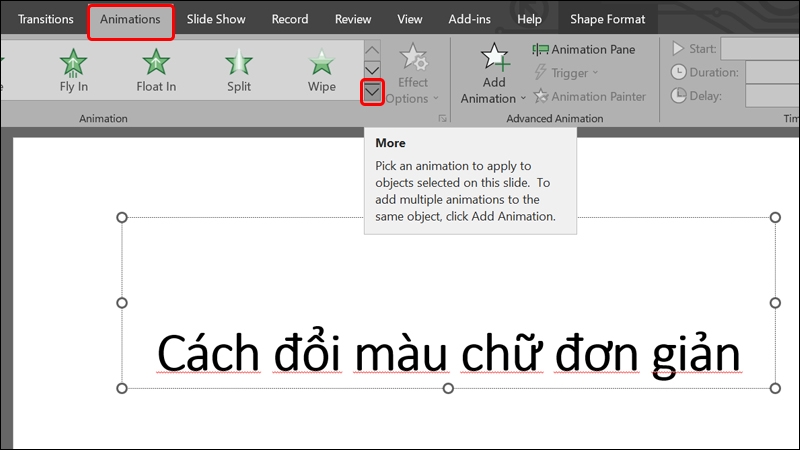Click the bottom-left handle of text box
The height and width of the screenshot is (450, 800).
coord(122,388)
